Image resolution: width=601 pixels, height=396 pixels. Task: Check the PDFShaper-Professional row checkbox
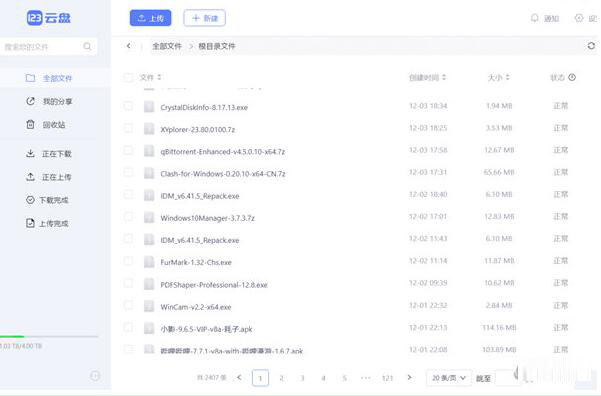128,283
